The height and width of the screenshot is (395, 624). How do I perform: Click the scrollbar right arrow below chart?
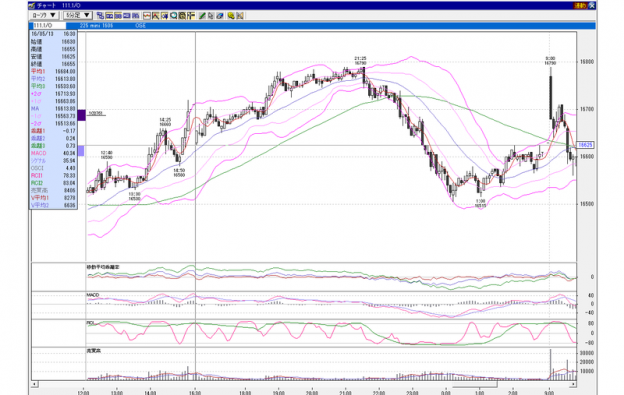point(573,384)
